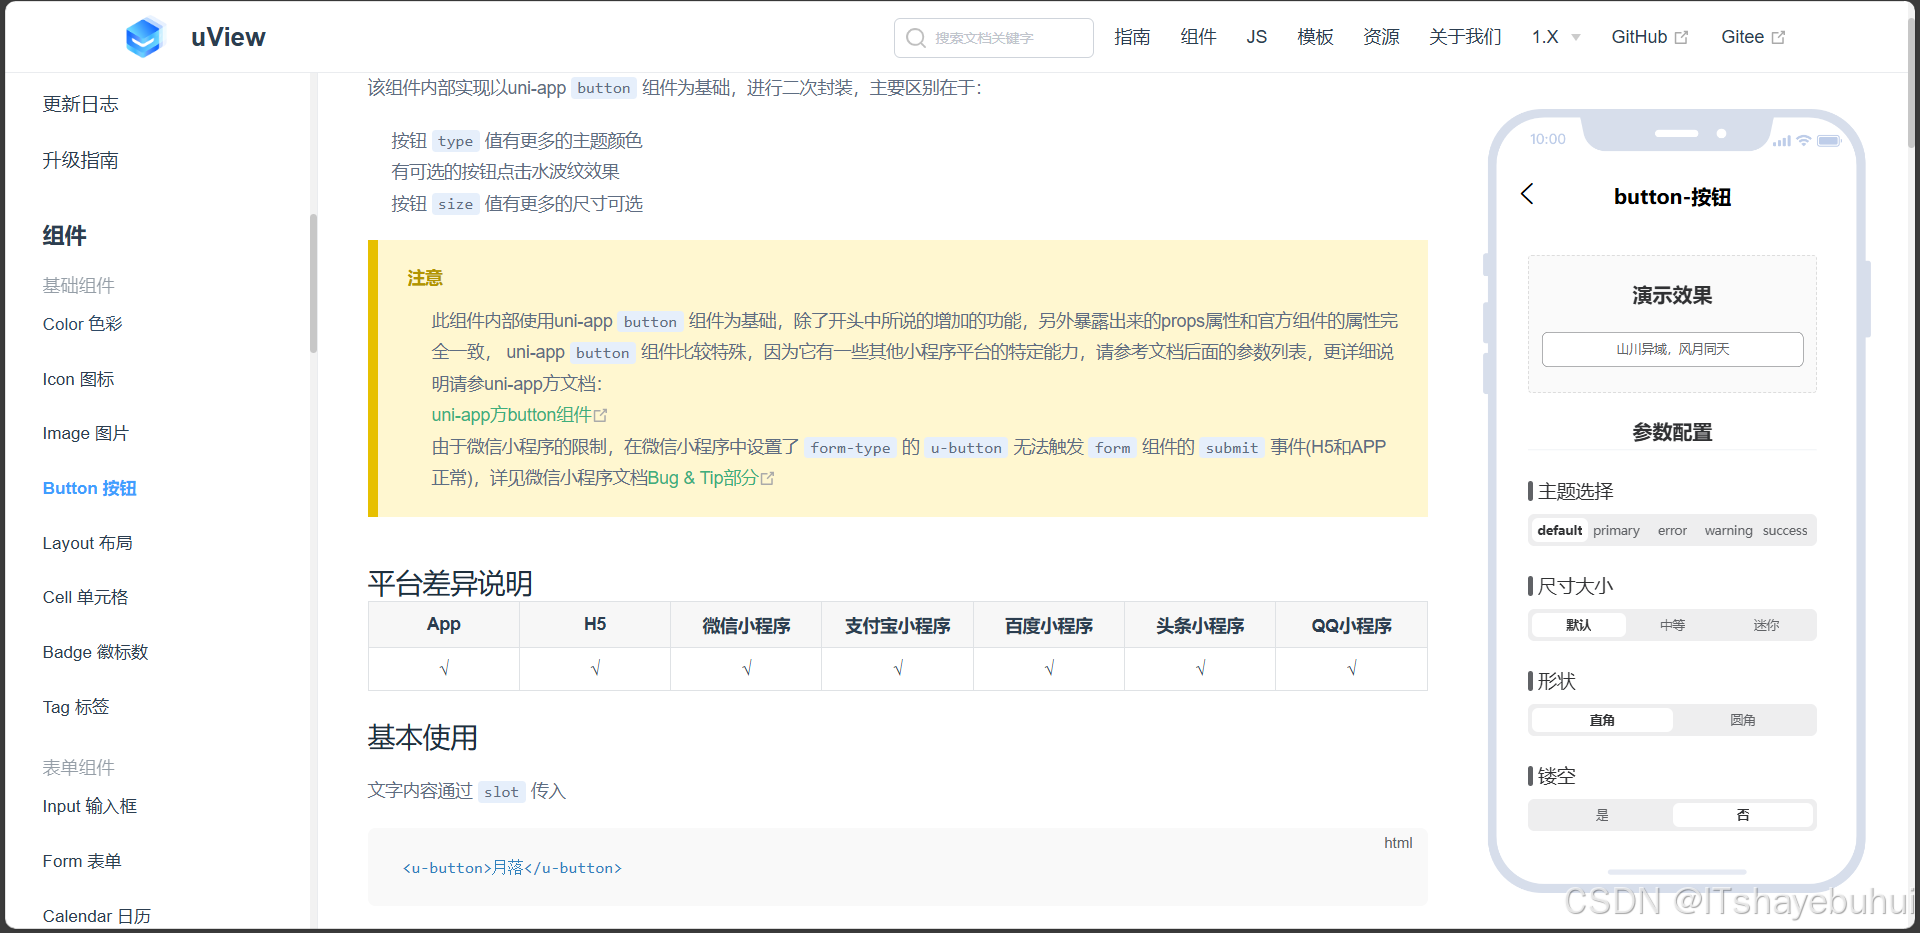The height and width of the screenshot is (933, 1920).
Task: Choose 中等 size option
Action: click(x=1672, y=625)
